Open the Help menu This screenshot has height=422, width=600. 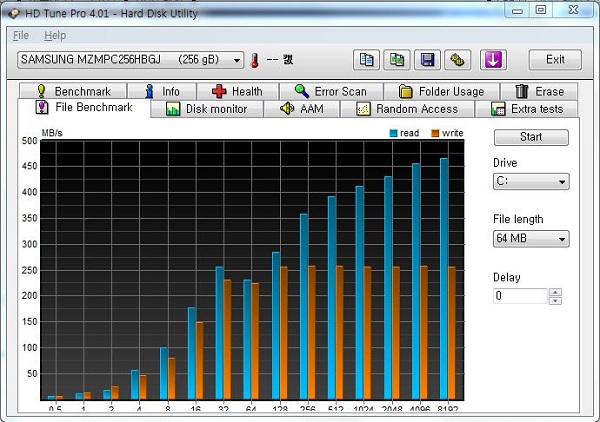(55, 36)
